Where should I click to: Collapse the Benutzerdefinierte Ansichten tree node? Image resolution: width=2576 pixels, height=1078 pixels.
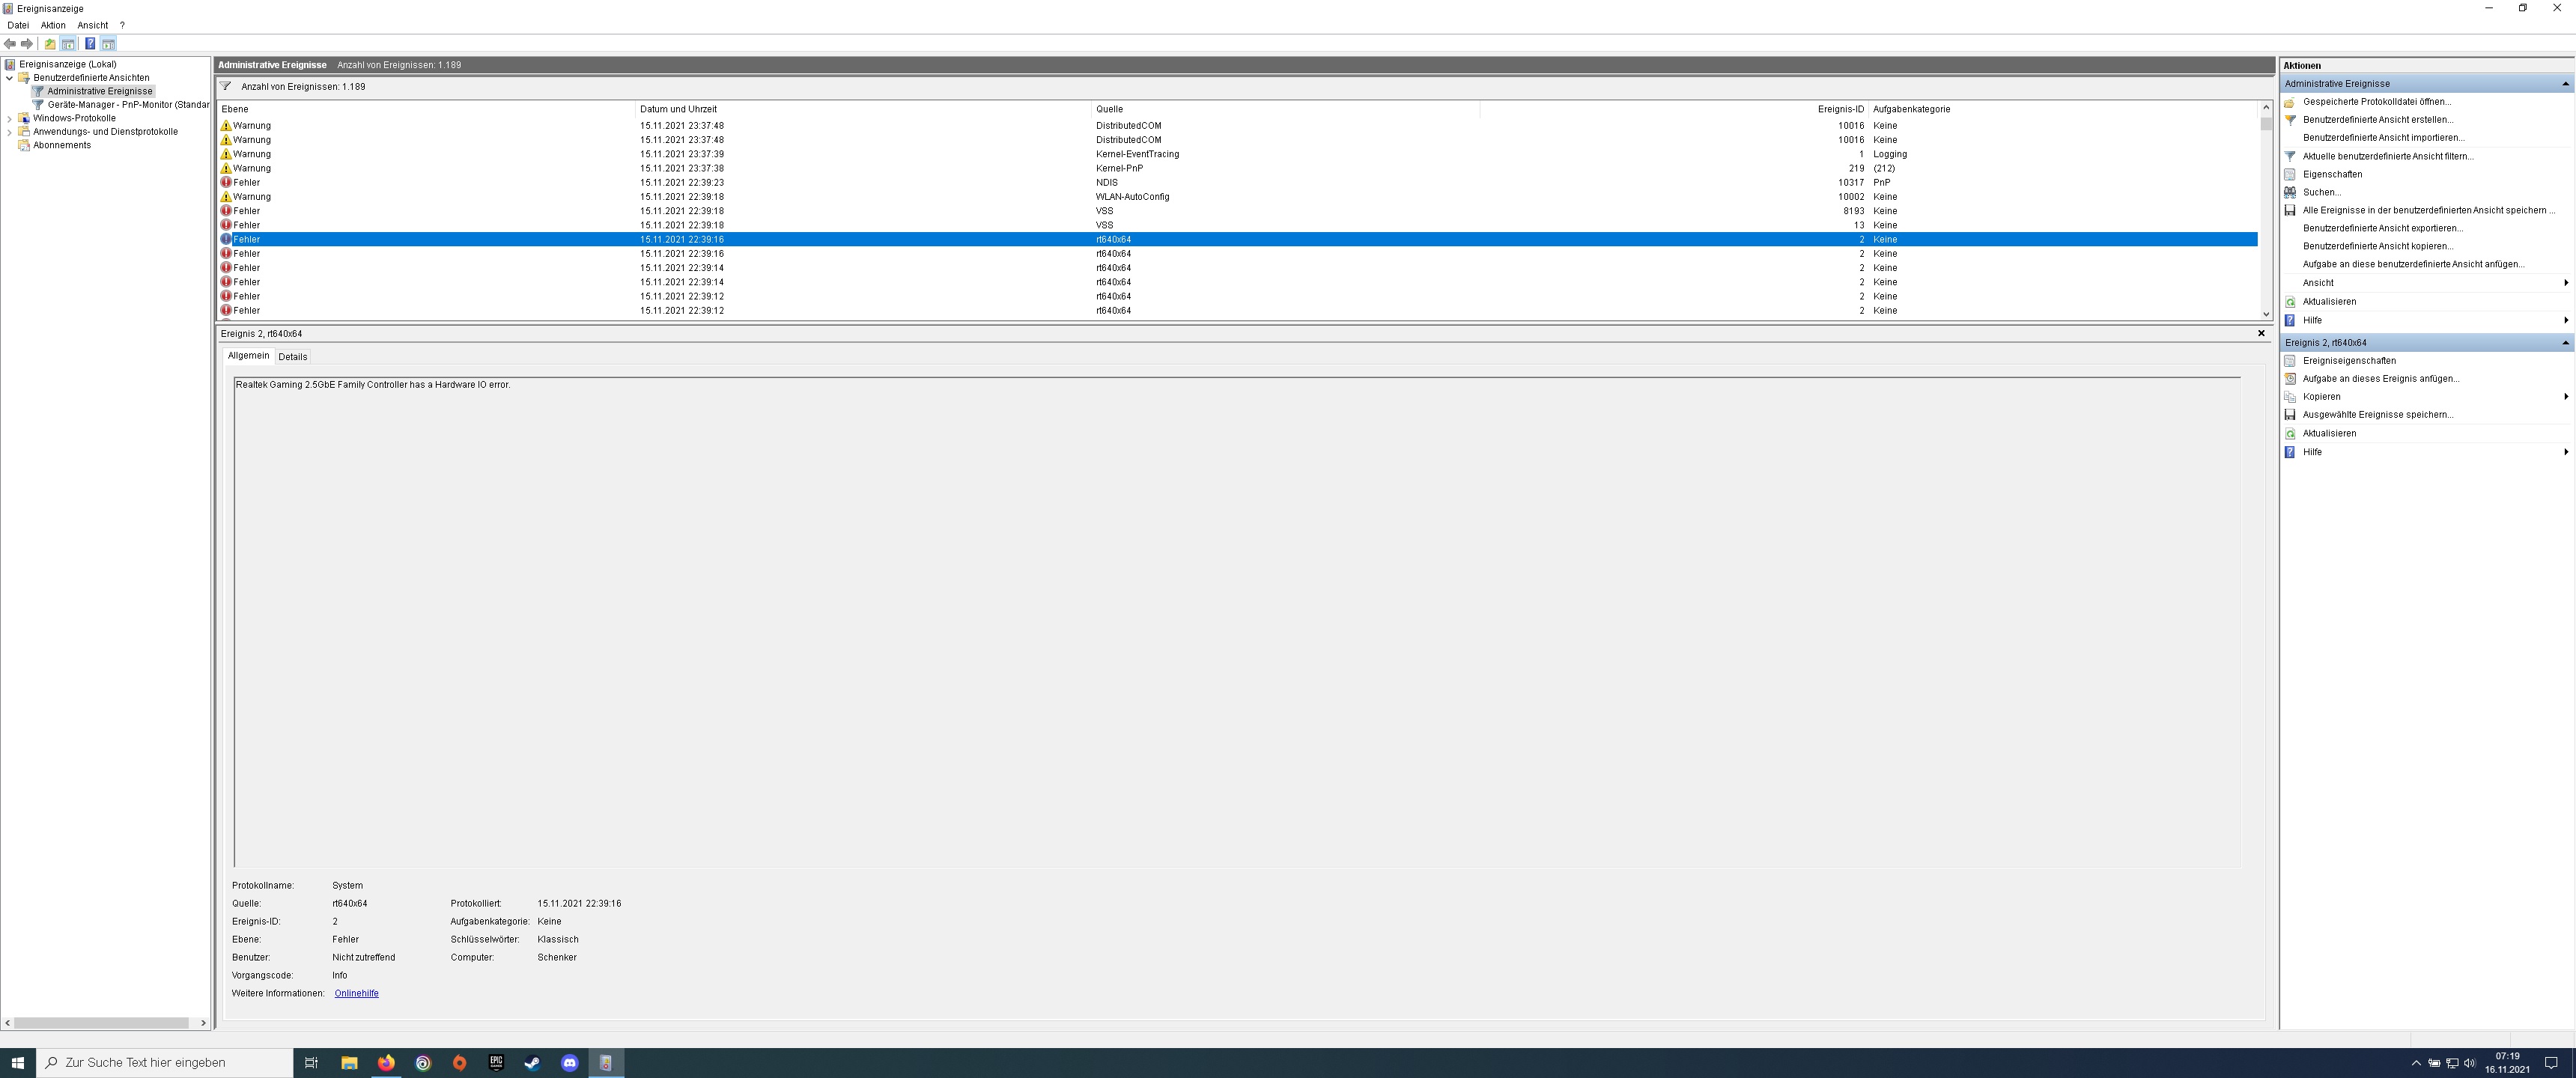(10, 78)
